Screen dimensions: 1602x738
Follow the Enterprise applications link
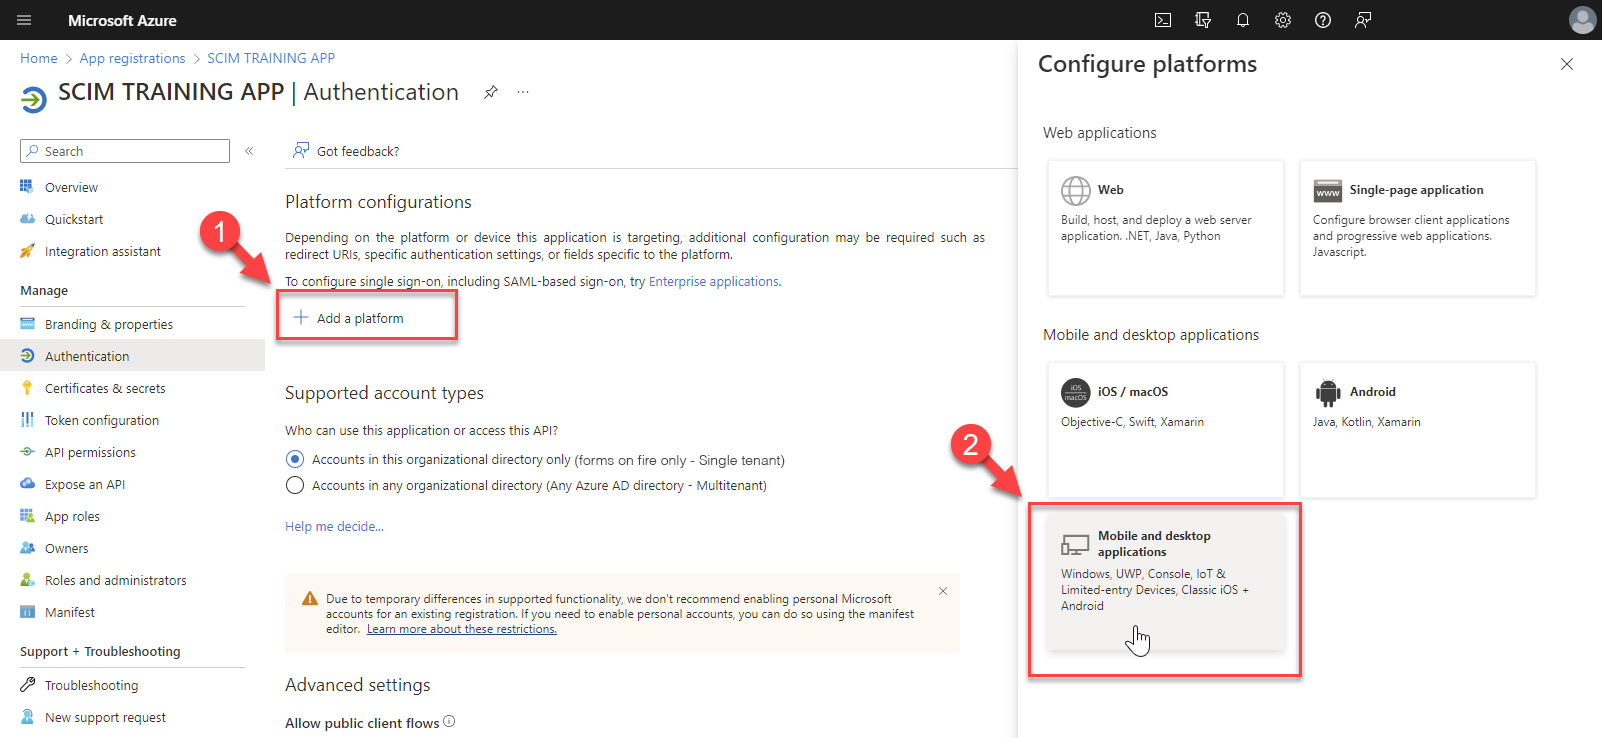[714, 282]
